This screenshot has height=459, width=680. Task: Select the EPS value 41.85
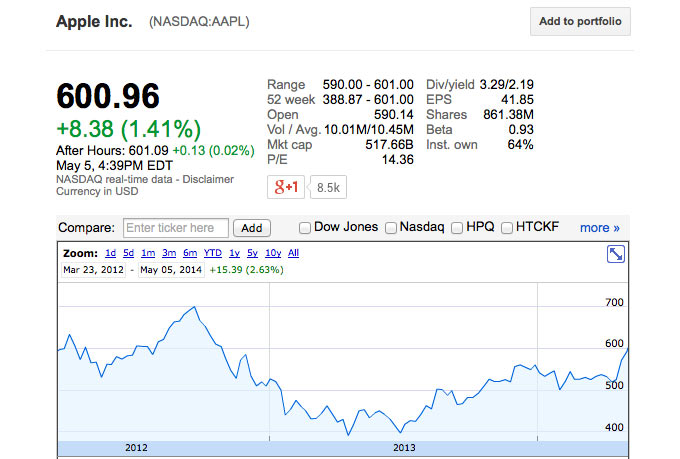(517, 99)
